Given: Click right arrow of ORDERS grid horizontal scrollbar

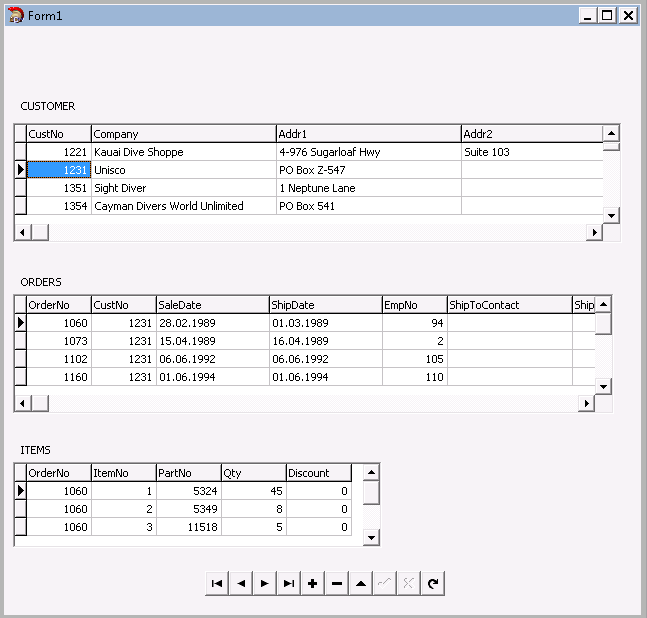Looking at the screenshot, I should pos(586,403).
